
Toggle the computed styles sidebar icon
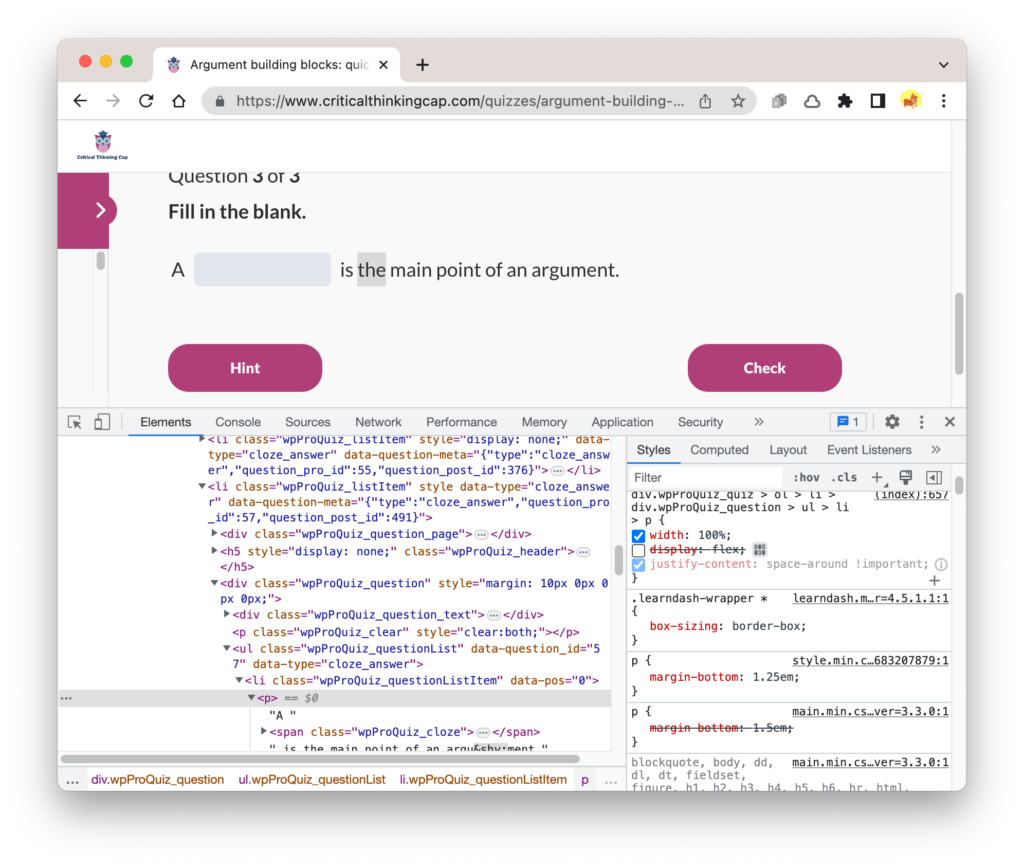click(935, 478)
